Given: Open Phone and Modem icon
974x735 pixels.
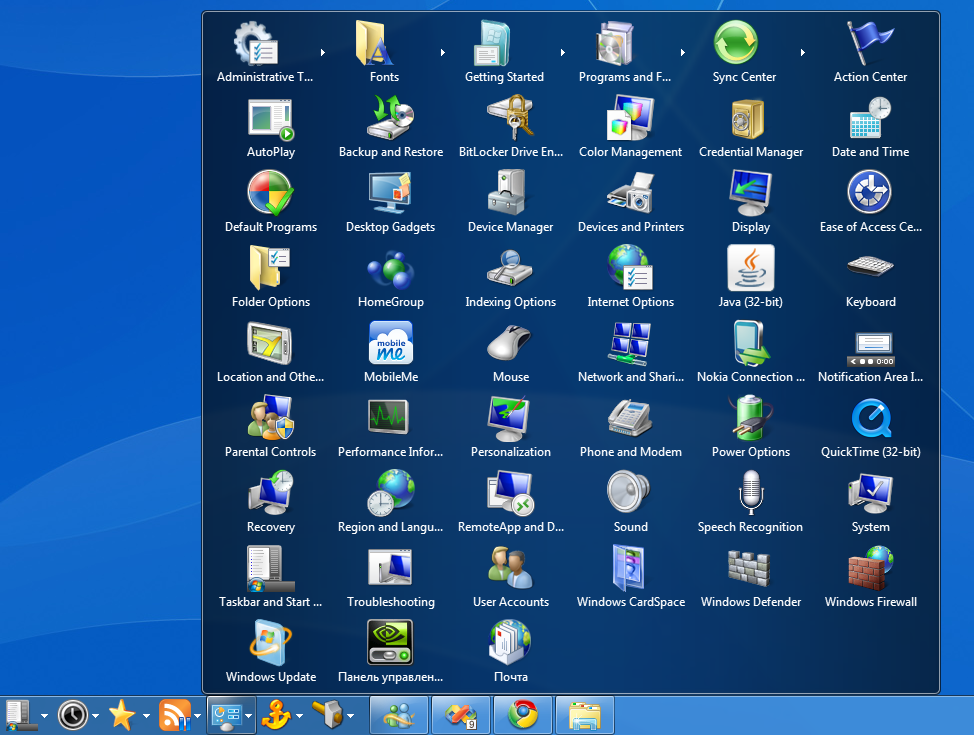Looking at the screenshot, I should [630, 418].
